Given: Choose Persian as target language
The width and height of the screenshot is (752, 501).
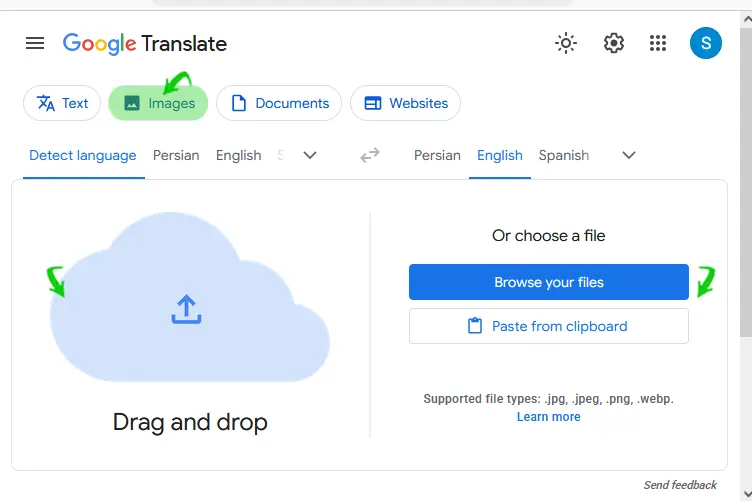Looking at the screenshot, I should [x=437, y=155].
